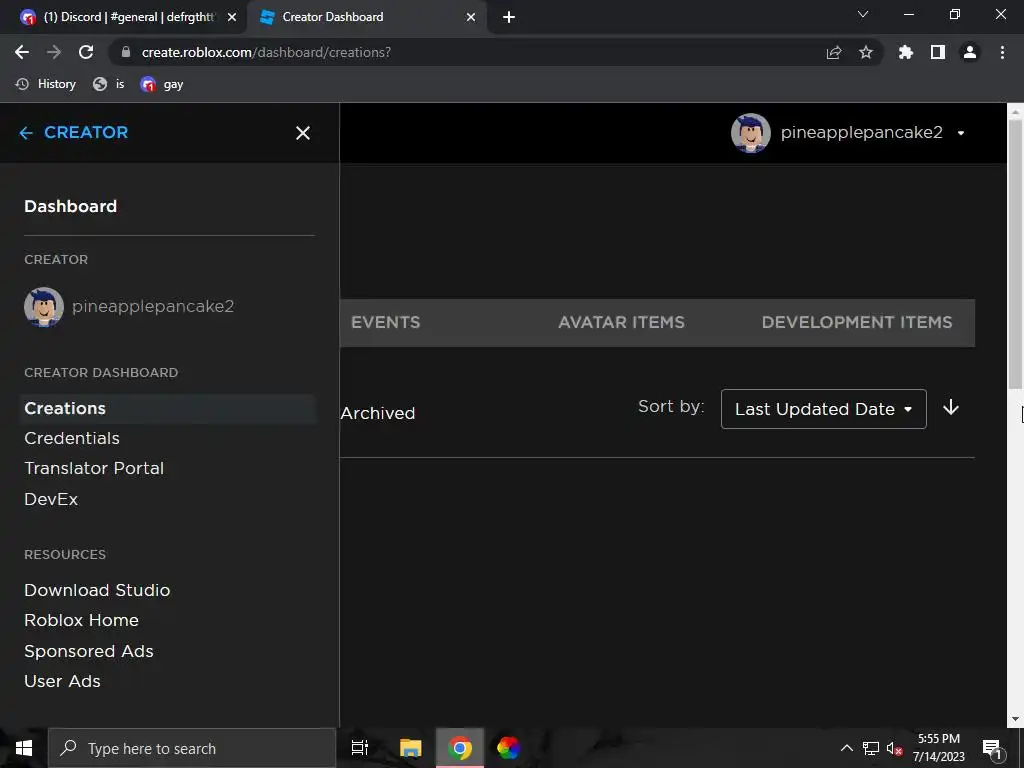Open Credentials in the sidebar
This screenshot has width=1024, height=768.
pos(72,438)
